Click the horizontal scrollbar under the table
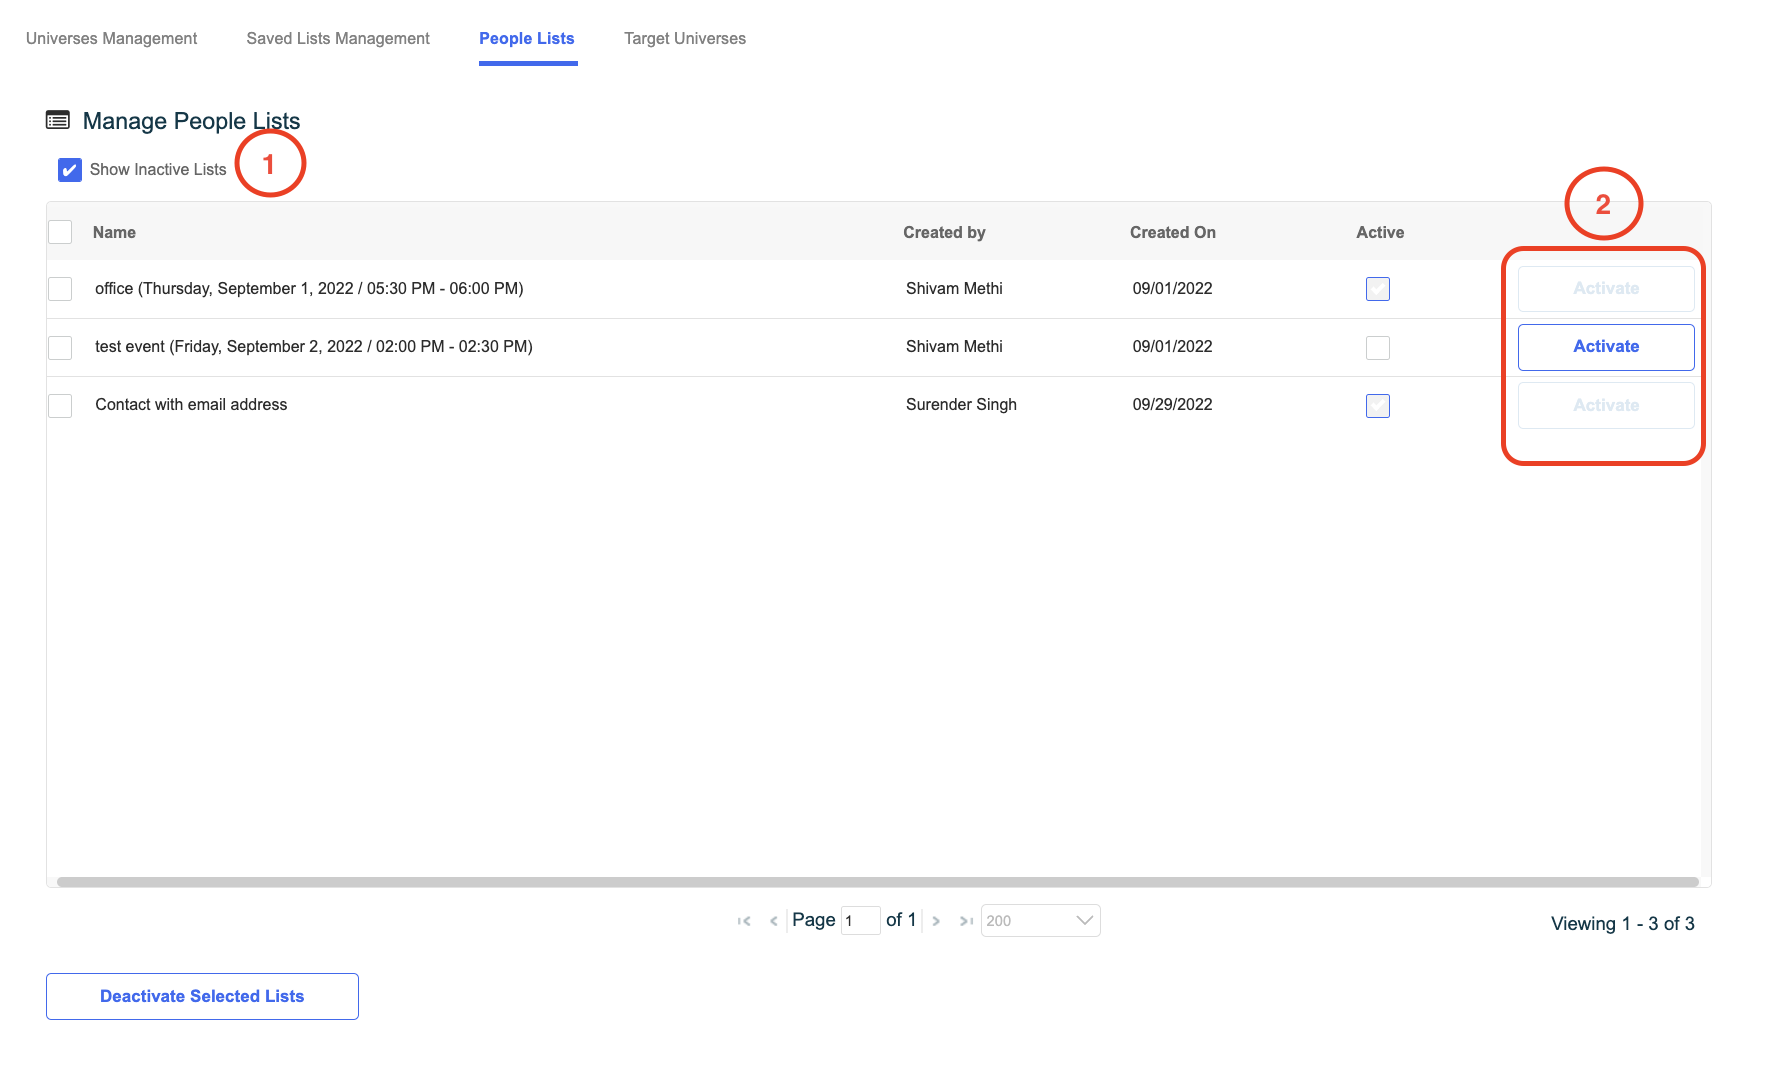The image size is (1780, 1086). click(877, 882)
